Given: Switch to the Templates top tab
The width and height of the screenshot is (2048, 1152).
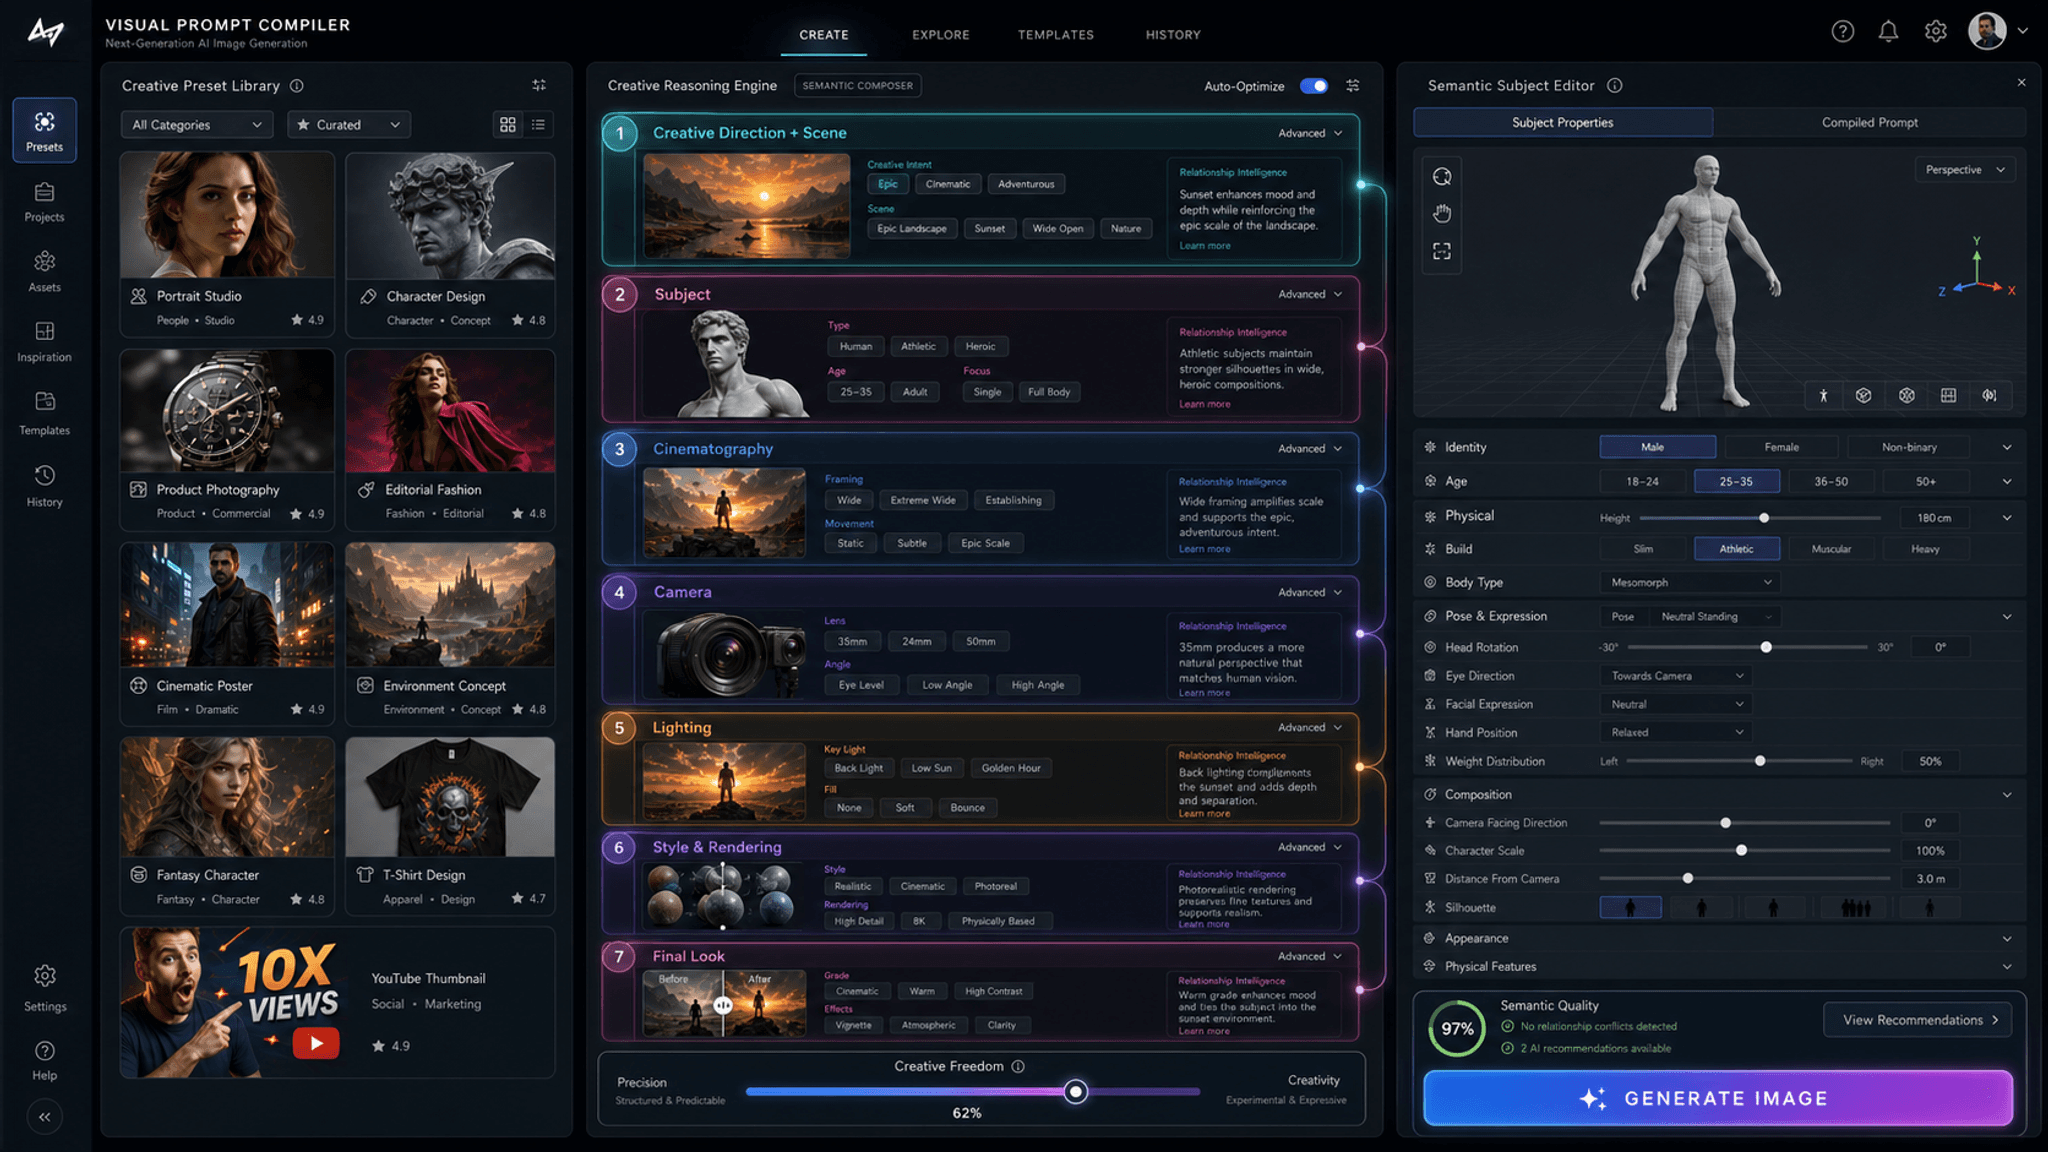Looking at the screenshot, I should (1056, 35).
